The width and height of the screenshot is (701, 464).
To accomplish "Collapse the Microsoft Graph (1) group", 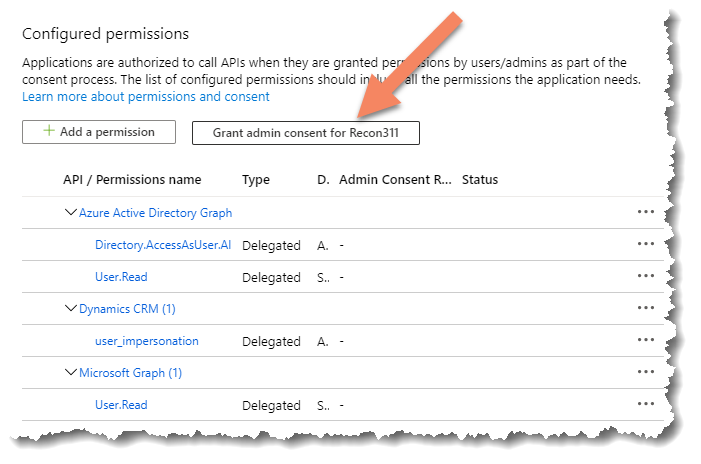I will pos(70,372).
